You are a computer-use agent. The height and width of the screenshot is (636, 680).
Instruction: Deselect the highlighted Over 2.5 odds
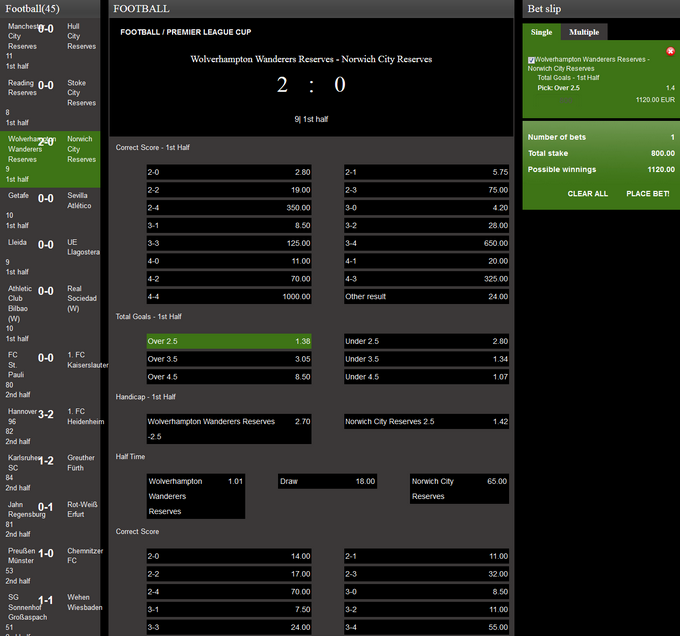click(x=229, y=341)
